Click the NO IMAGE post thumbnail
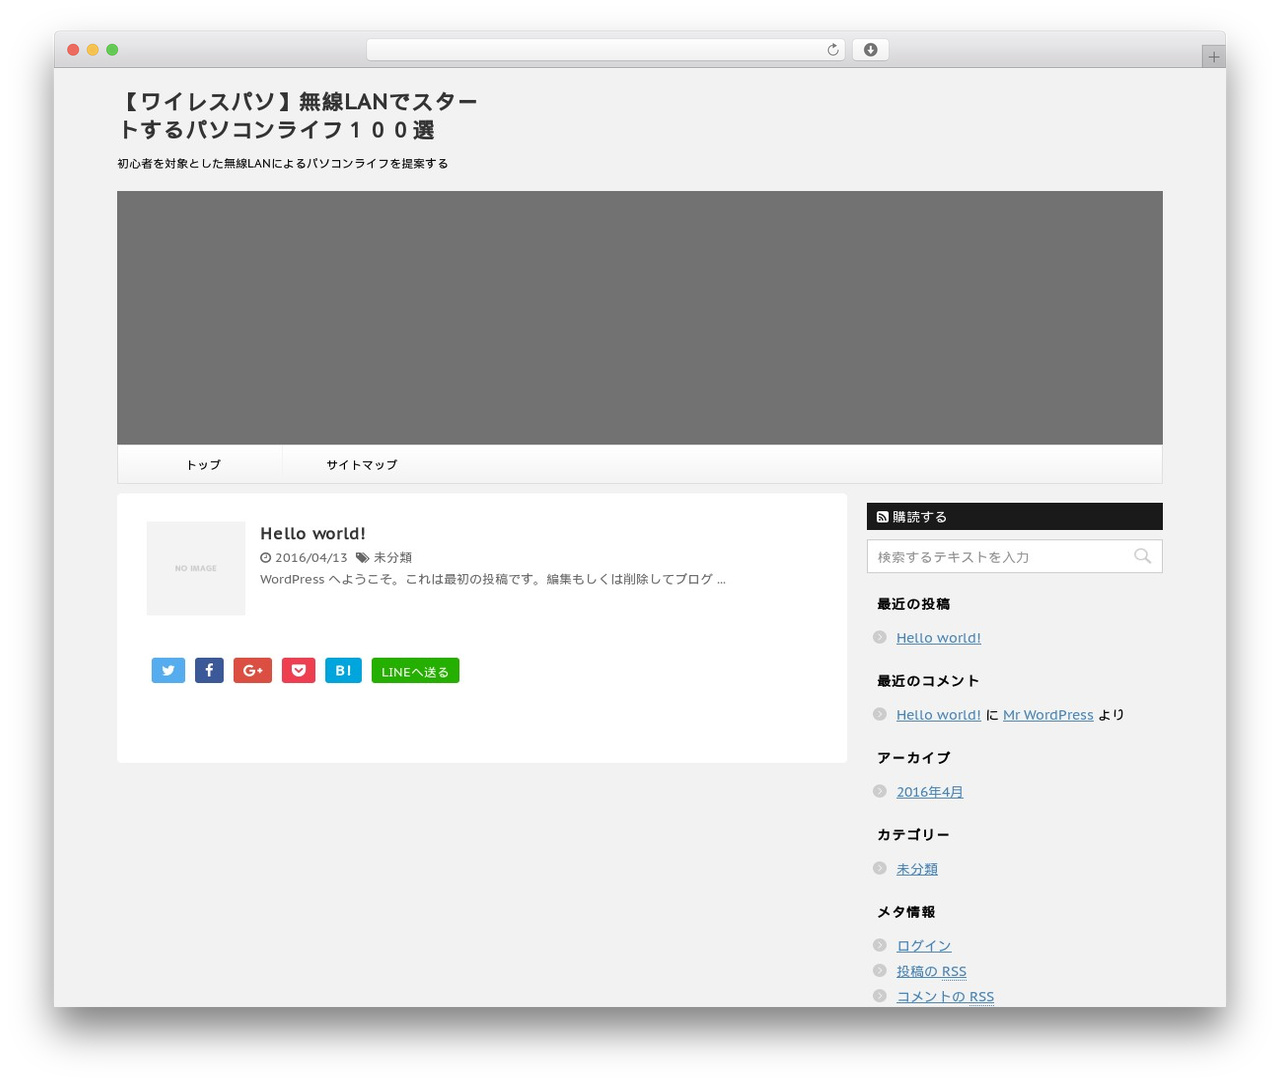 tap(196, 568)
